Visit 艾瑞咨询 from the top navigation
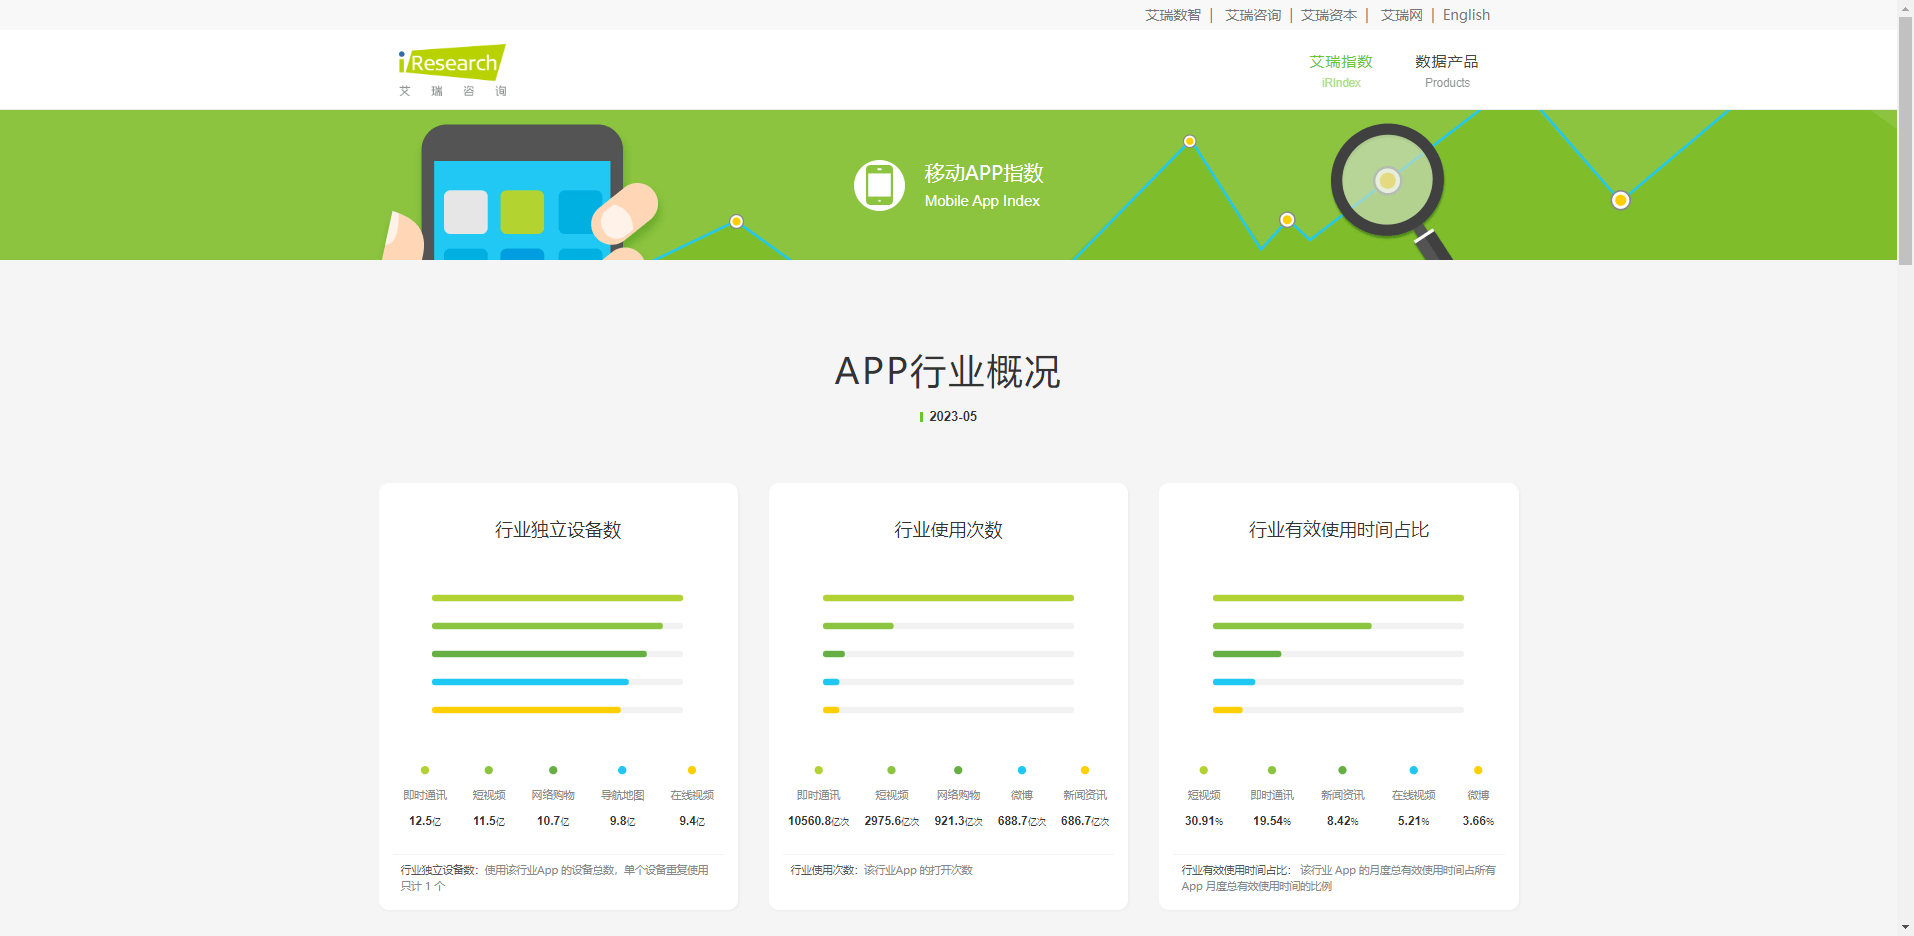Viewport: 1914px width, 936px height. (x=1251, y=14)
